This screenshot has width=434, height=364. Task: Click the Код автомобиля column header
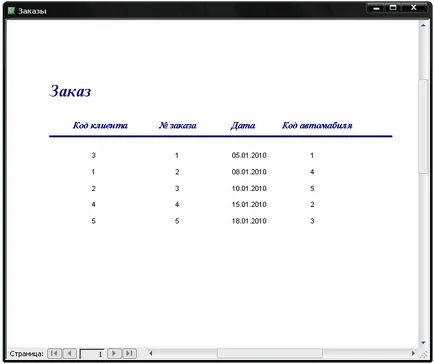317,126
